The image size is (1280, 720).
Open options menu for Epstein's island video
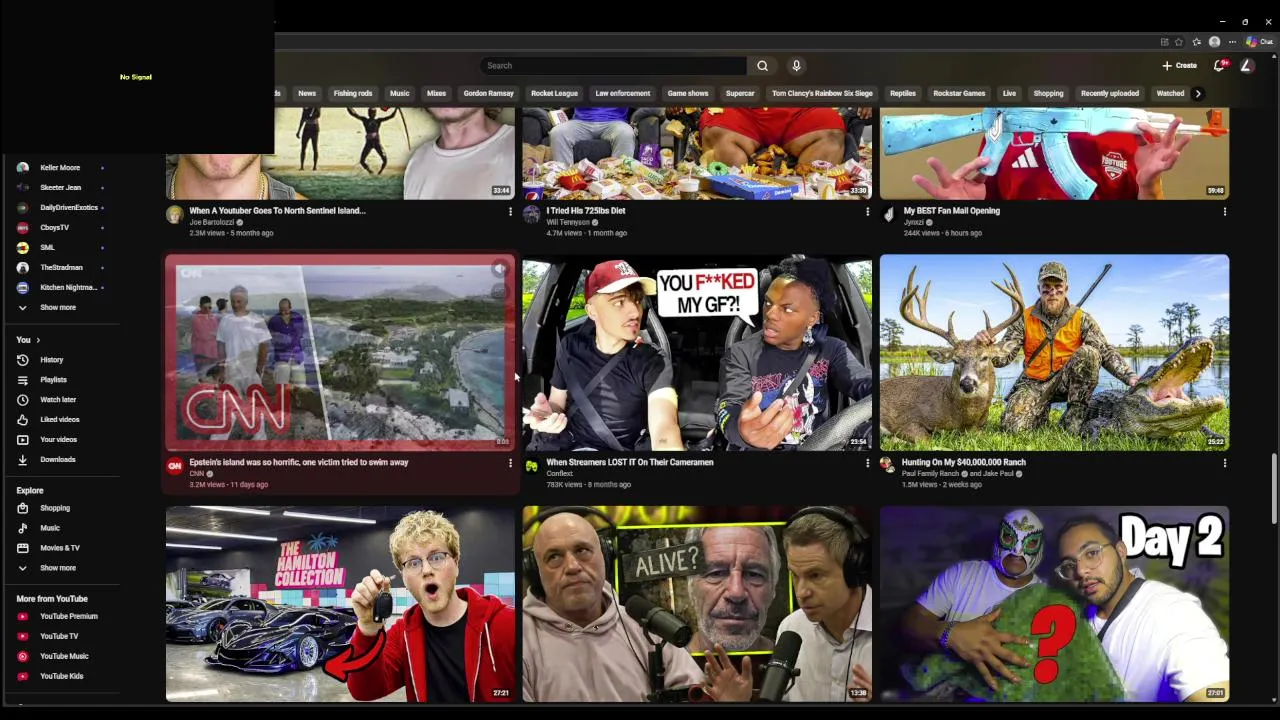[510, 463]
